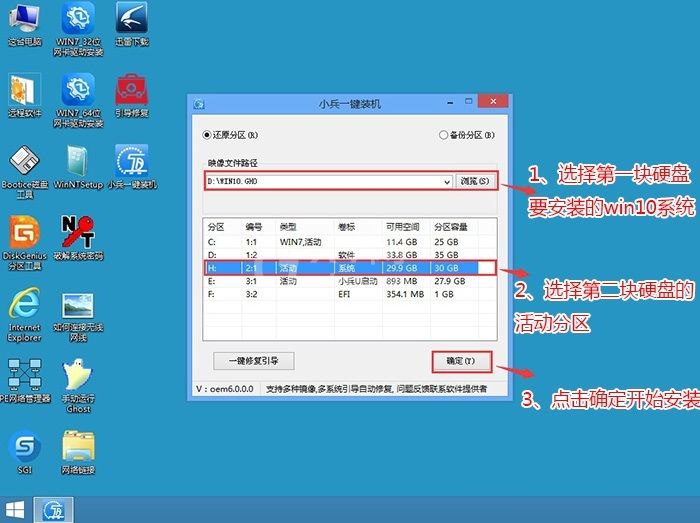
Task: Select partition row H: 系统 30 GB
Action: [350, 268]
